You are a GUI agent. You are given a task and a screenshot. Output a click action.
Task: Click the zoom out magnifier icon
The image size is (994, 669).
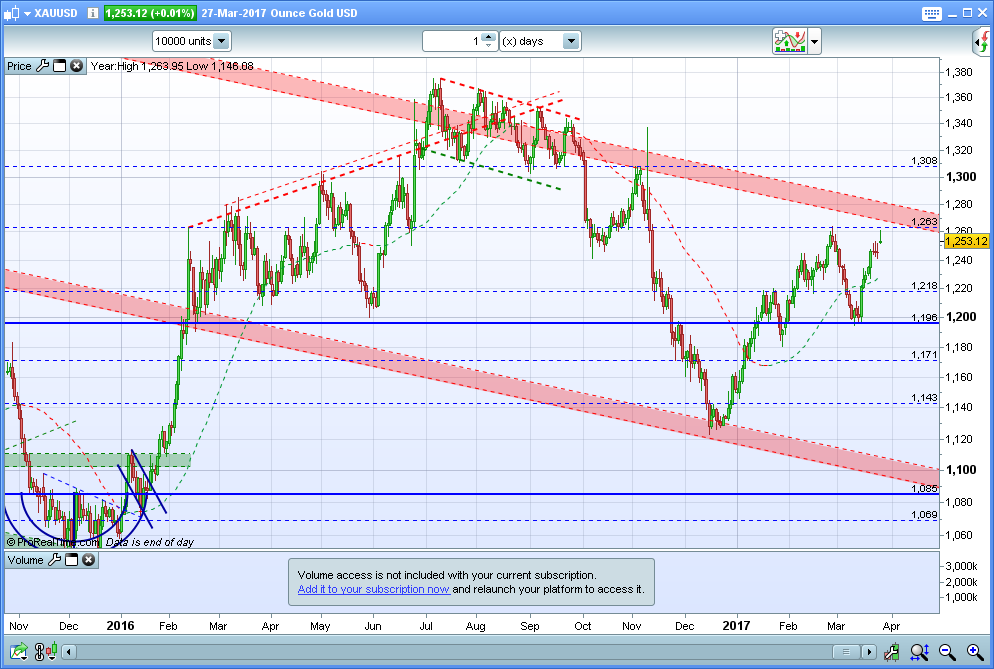pos(947,651)
